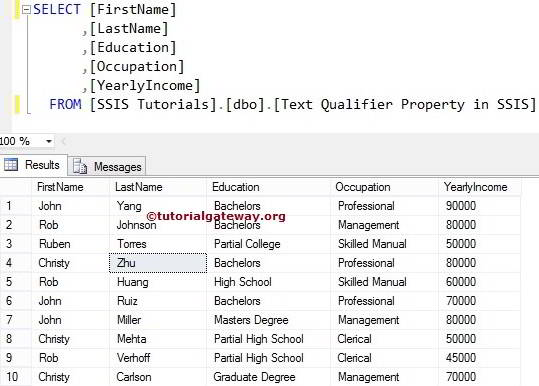Open the 100 % zoom dropdown
Screen dimensions: 539x386
click(x=49, y=141)
